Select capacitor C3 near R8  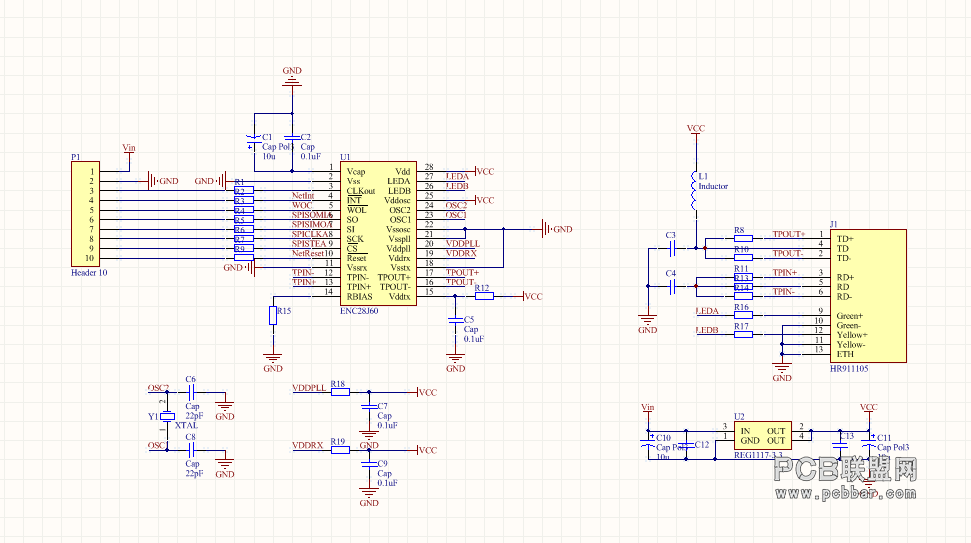tap(672, 248)
